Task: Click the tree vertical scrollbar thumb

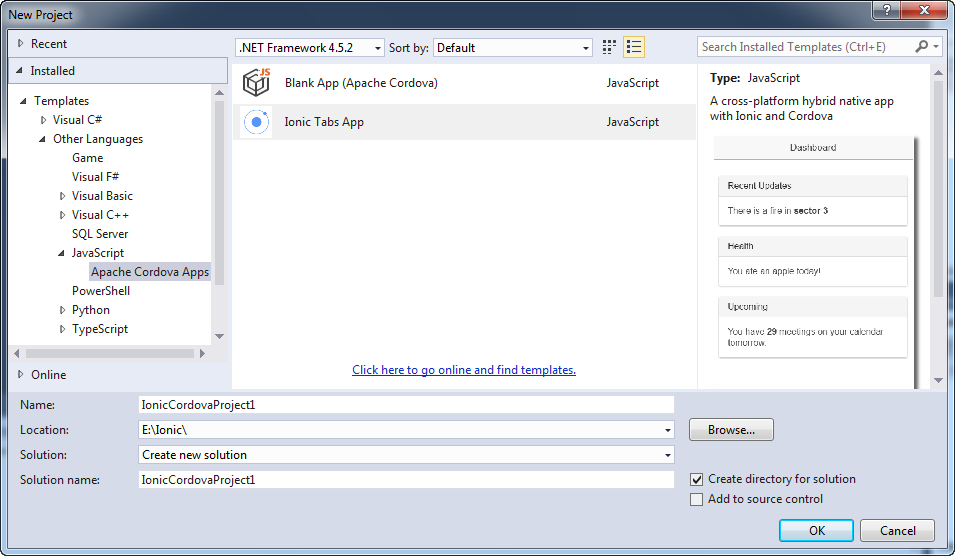Action: click(x=220, y=192)
